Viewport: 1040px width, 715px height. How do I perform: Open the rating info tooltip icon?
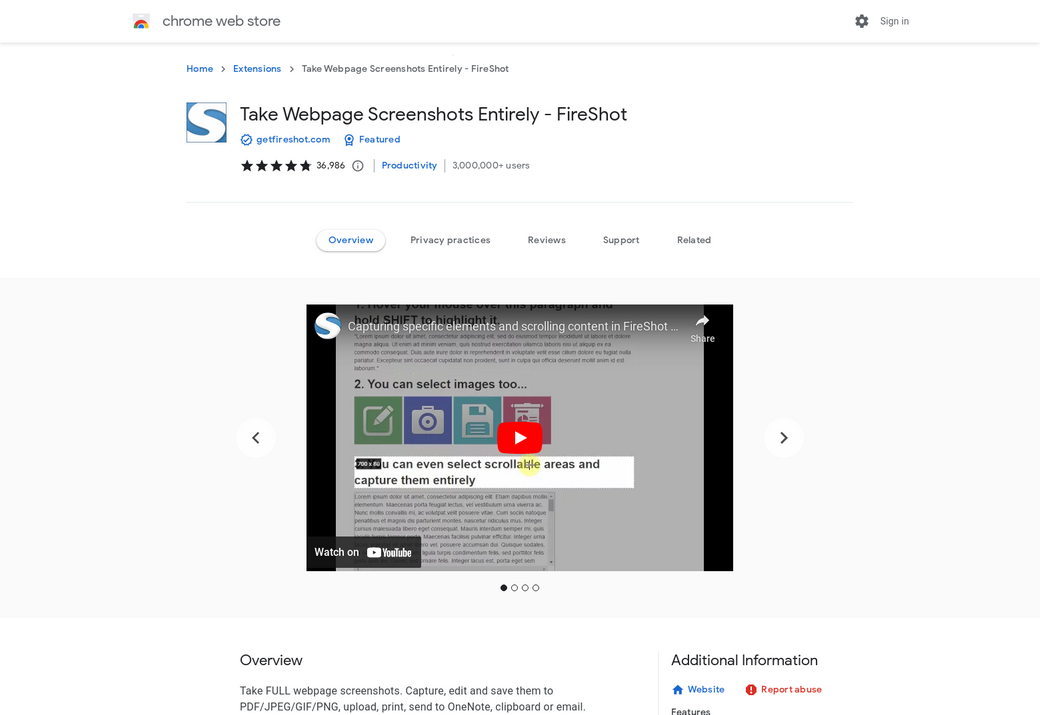coord(357,165)
